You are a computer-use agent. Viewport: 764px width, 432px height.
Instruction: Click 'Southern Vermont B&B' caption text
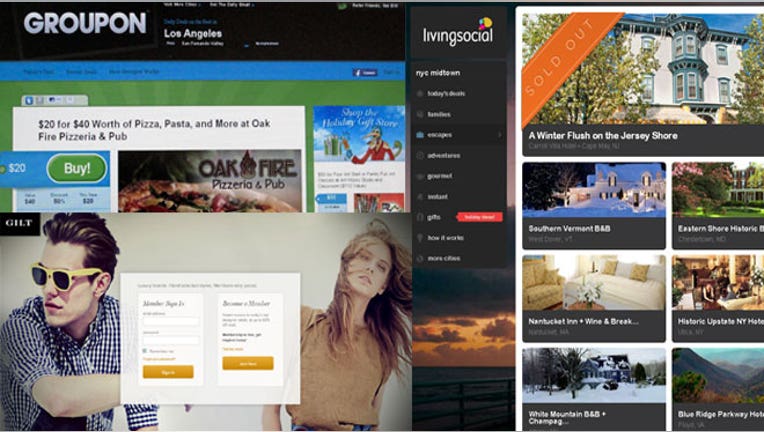click(569, 228)
